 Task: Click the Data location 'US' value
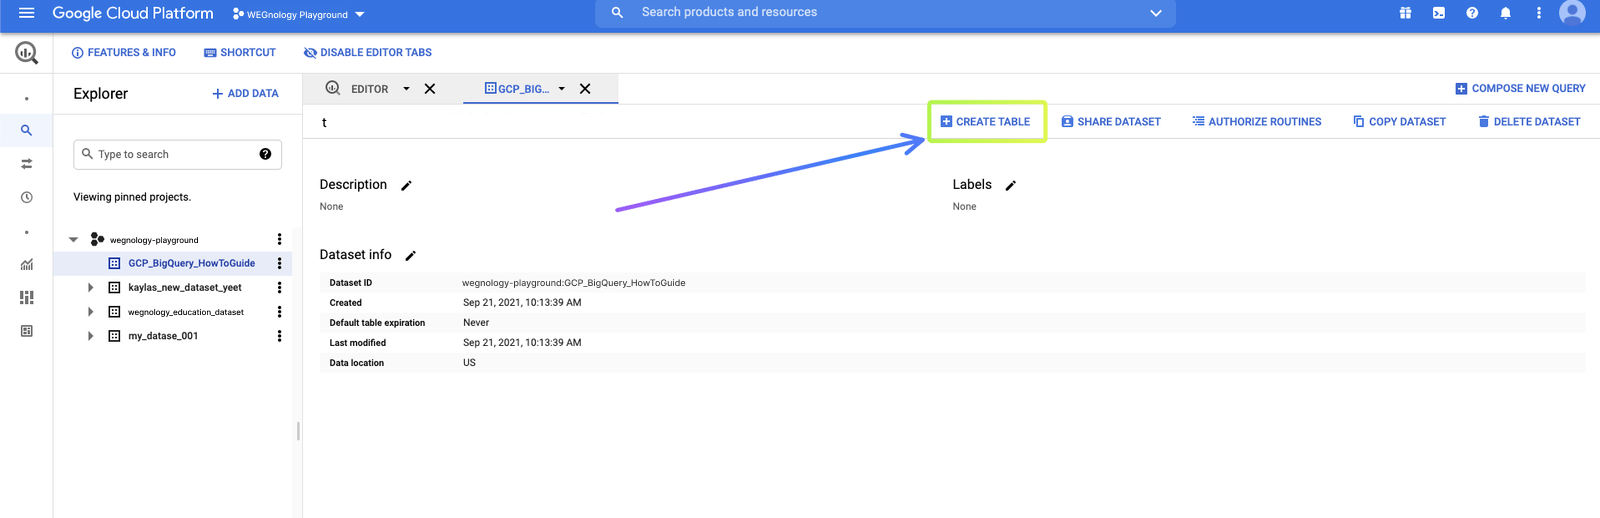(469, 363)
